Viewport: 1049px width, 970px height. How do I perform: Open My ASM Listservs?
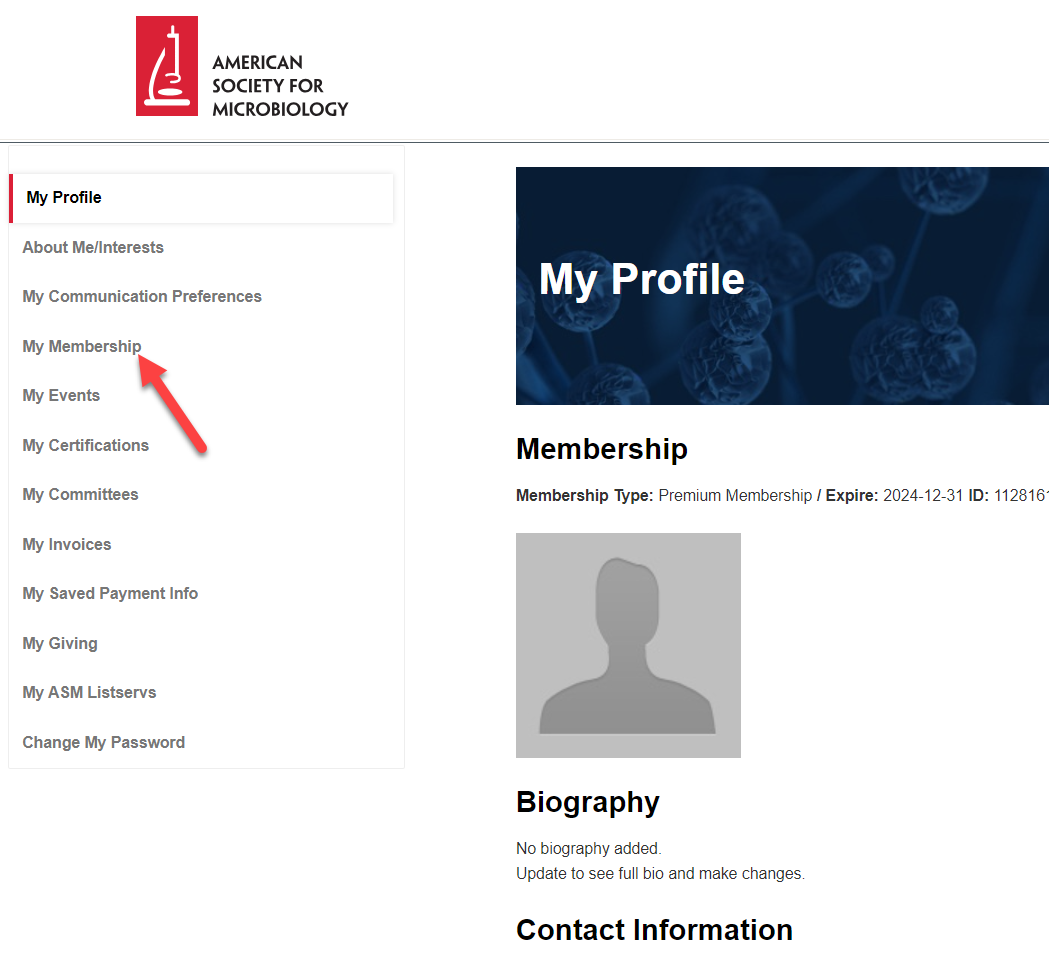(88, 692)
